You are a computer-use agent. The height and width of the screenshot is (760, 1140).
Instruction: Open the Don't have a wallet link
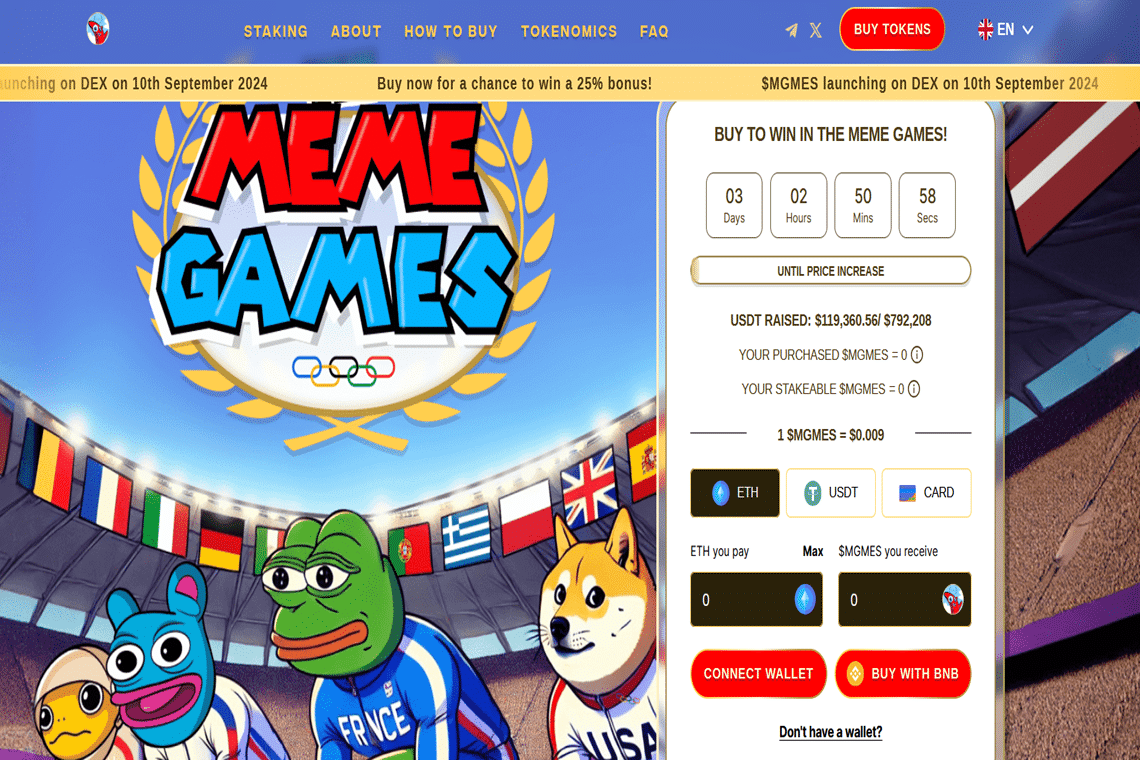click(x=830, y=732)
